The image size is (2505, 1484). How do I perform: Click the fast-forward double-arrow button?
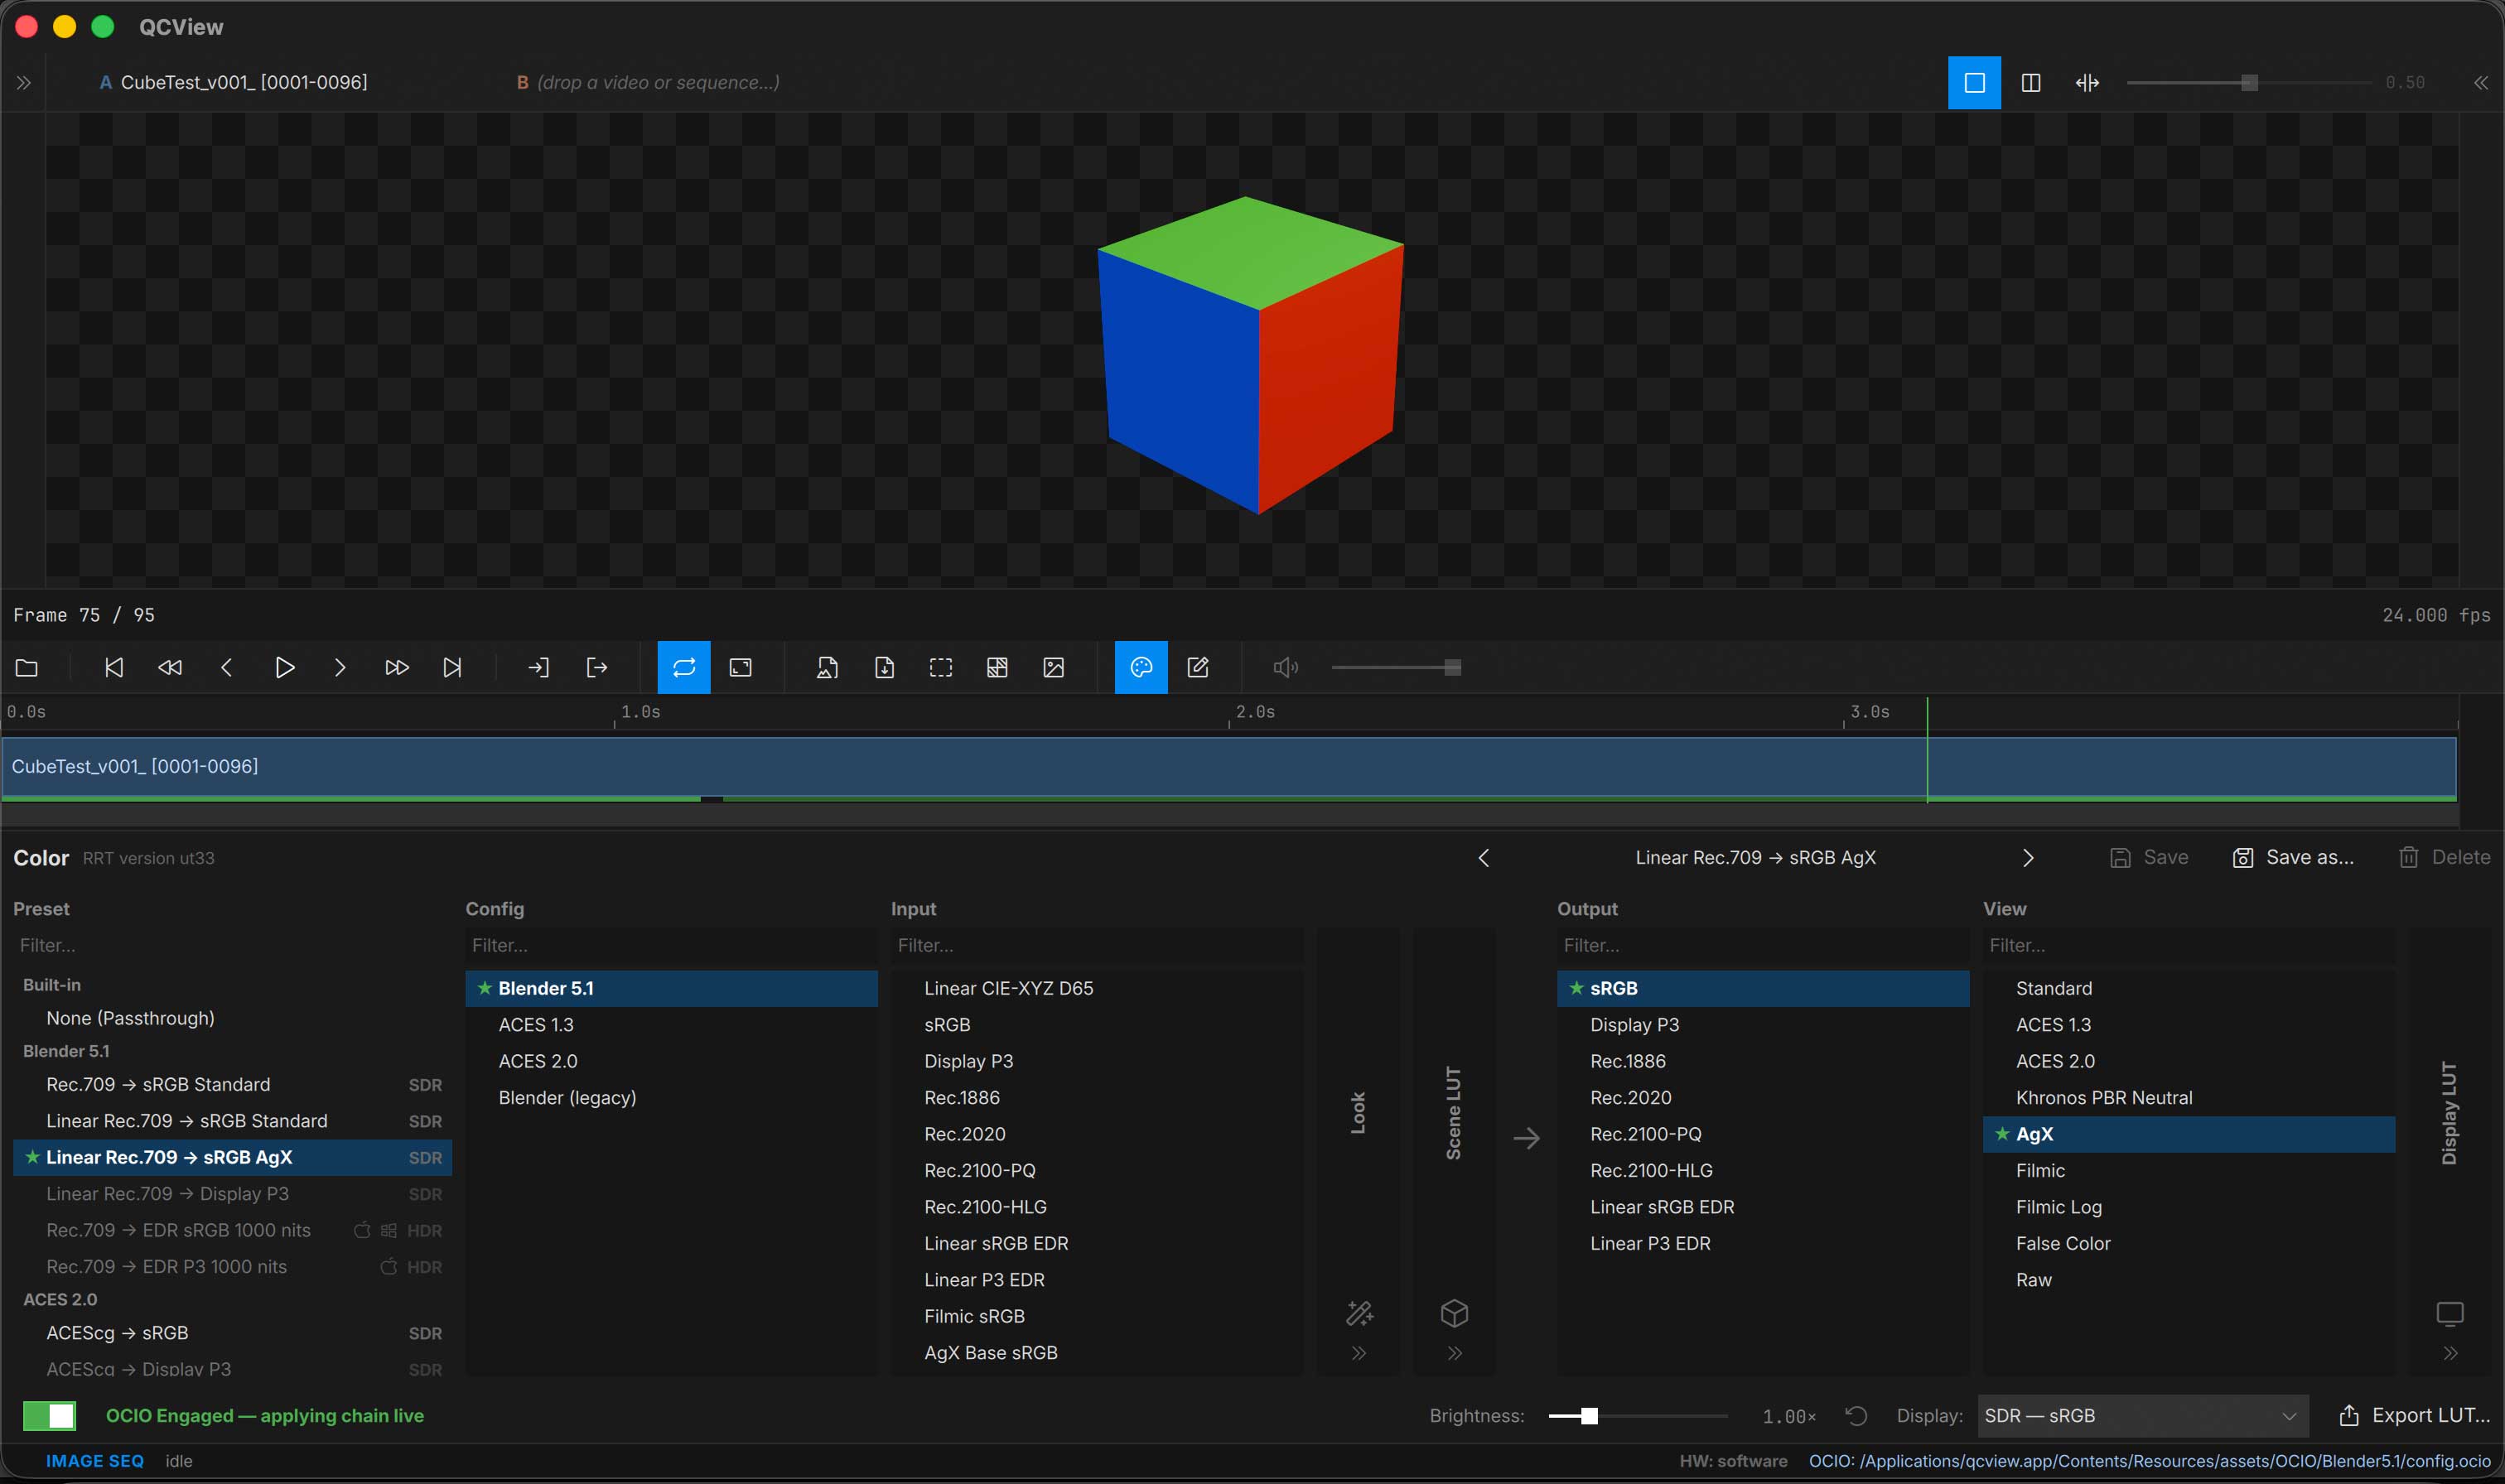397,667
